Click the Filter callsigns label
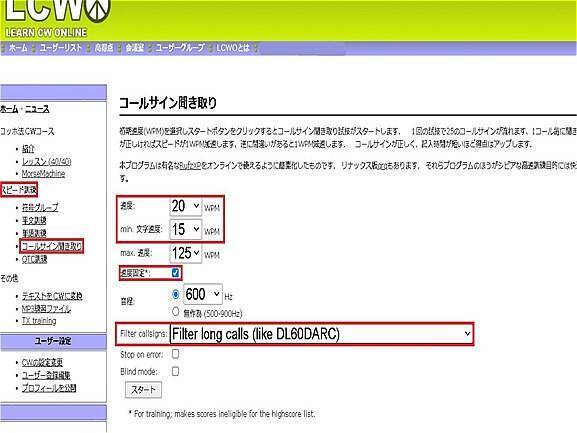Viewport: 577px width, 433px height. tap(144, 334)
